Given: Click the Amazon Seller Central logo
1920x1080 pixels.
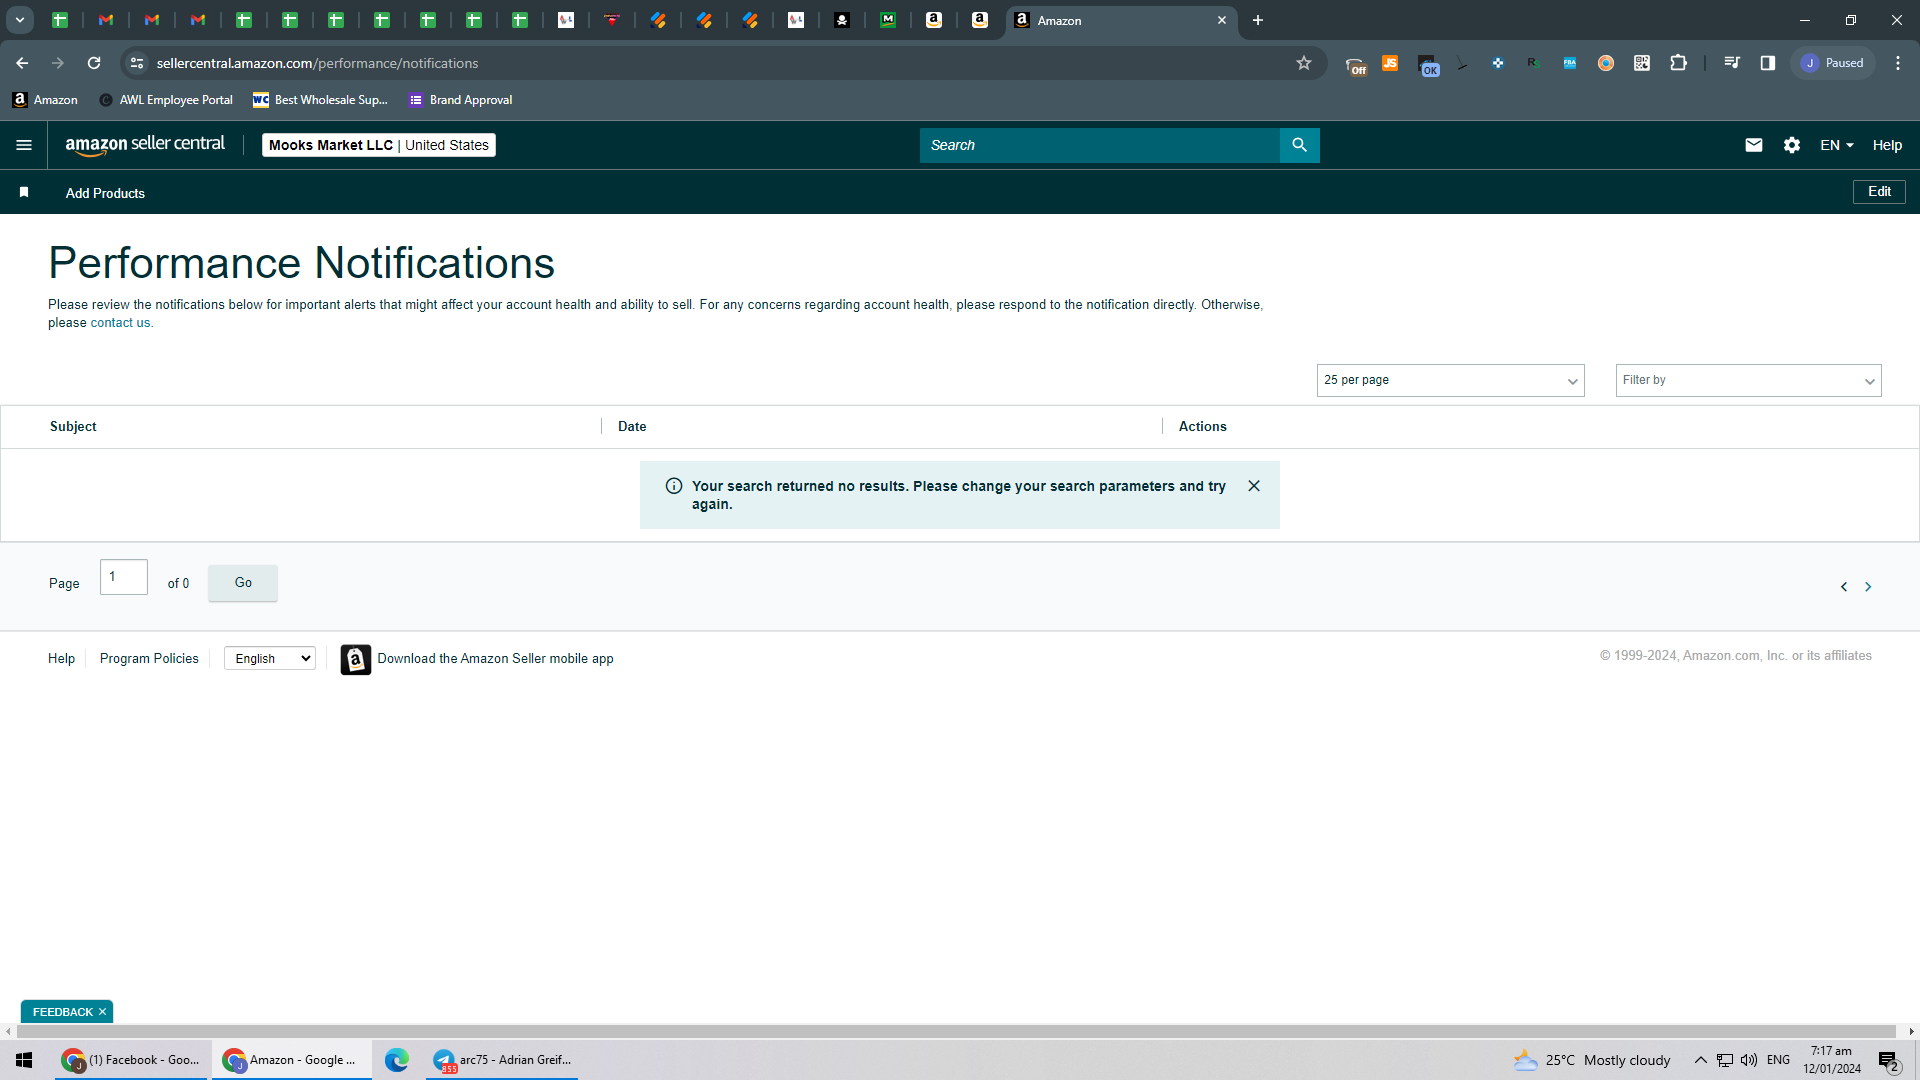Looking at the screenshot, I should point(145,145).
